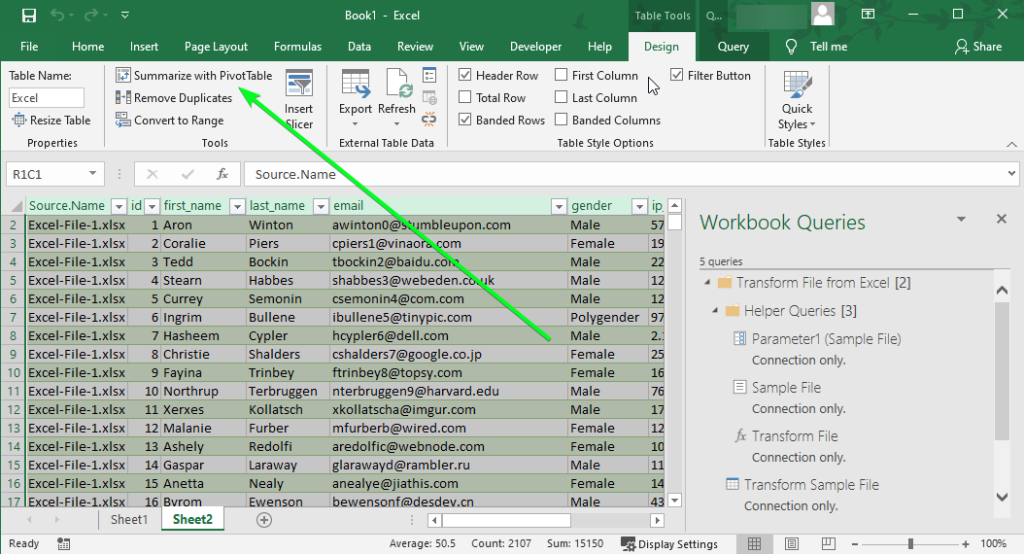Enable the Total Row checkbox
The image size is (1024, 554).
coord(465,97)
